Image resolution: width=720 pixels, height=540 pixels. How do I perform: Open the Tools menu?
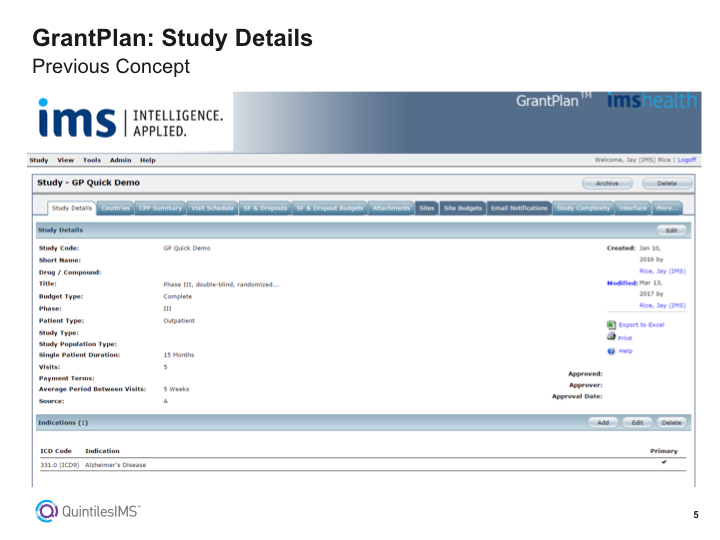91,160
